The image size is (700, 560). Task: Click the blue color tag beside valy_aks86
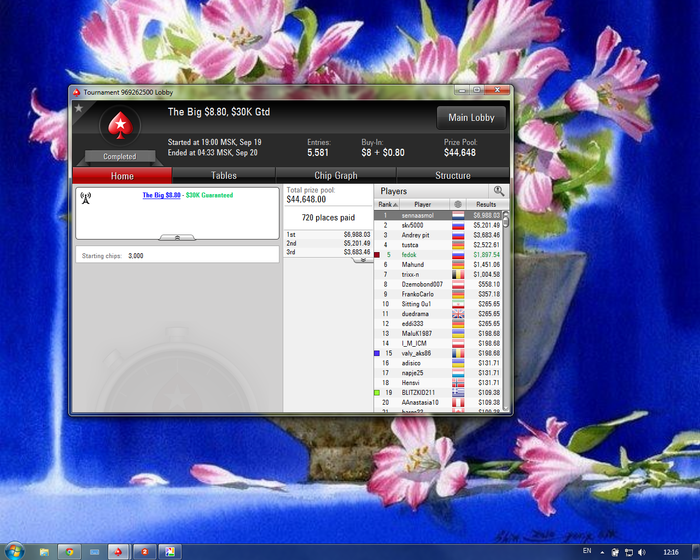tap(377, 353)
